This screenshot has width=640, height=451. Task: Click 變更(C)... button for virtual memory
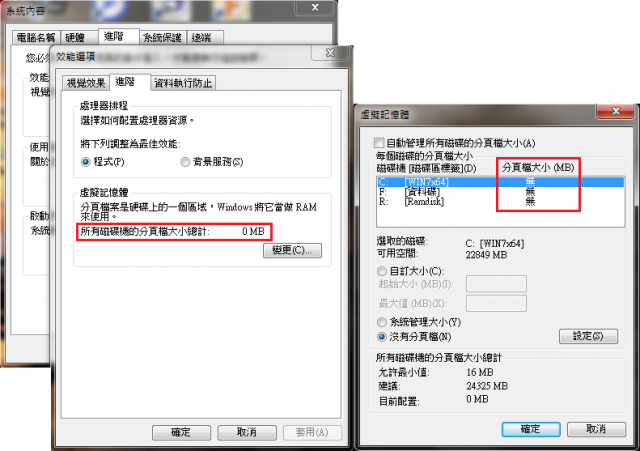pos(292,250)
